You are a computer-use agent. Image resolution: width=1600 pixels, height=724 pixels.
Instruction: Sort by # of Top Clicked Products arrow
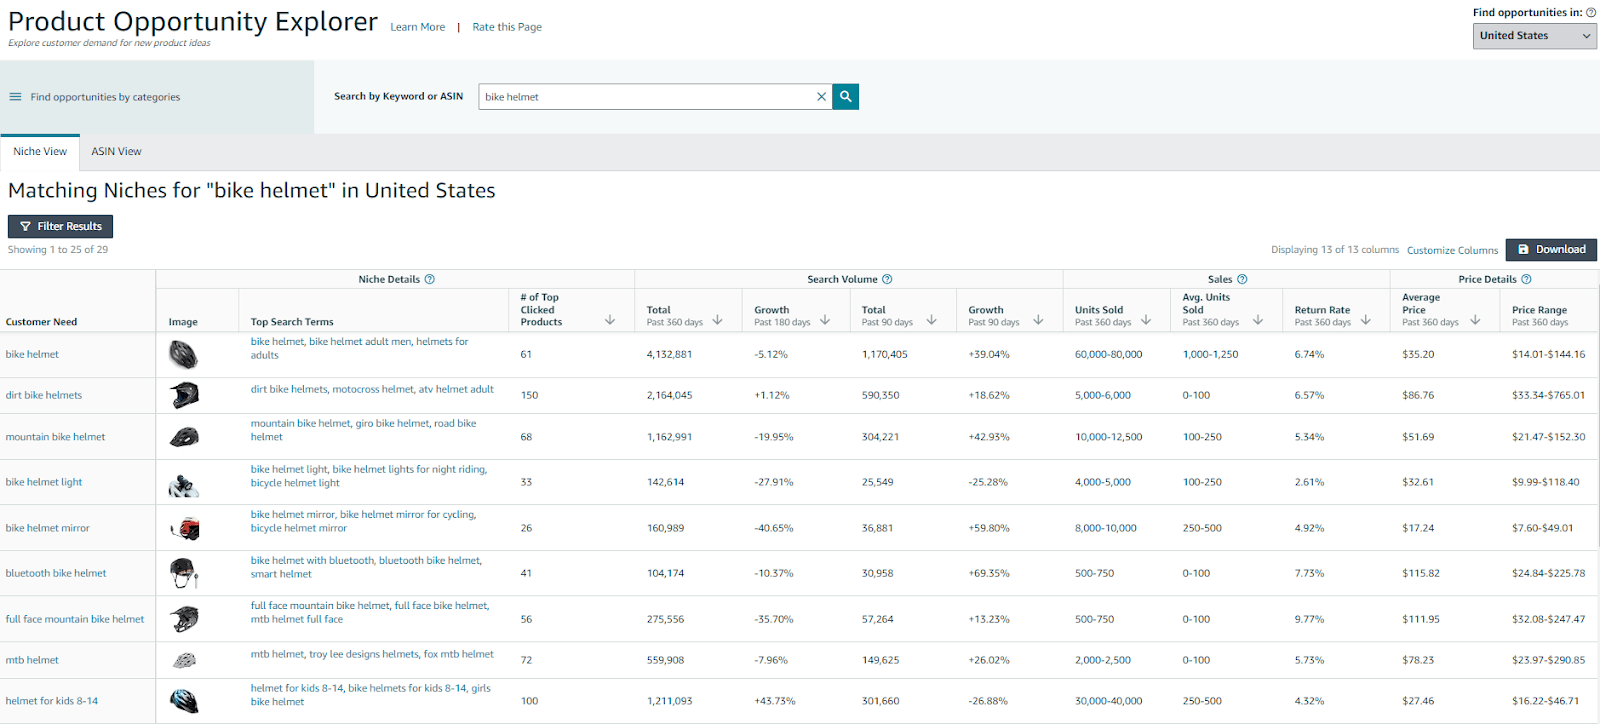coord(610,320)
